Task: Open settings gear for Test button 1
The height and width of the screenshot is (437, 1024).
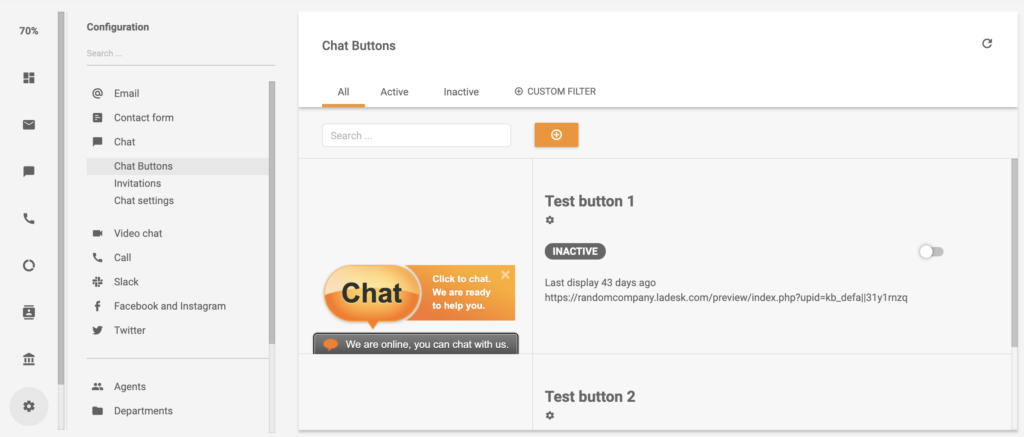Action: pyautogui.click(x=550, y=220)
